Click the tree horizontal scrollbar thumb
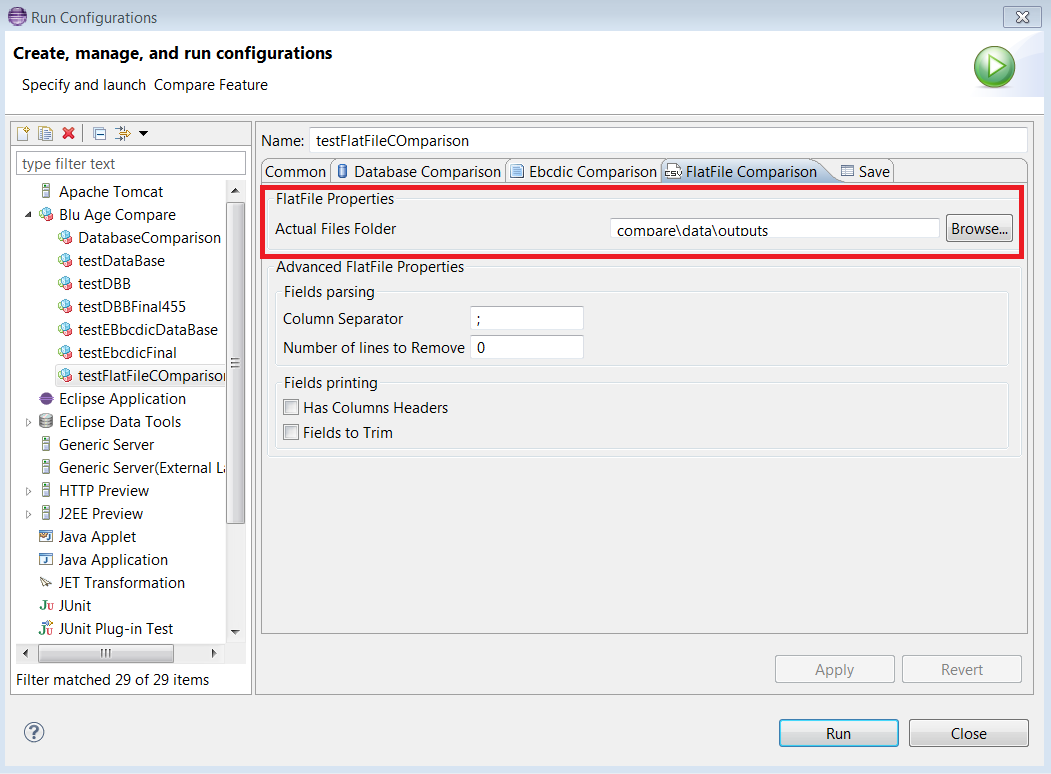This screenshot has height=774, width=1051. tap(106, 653)
